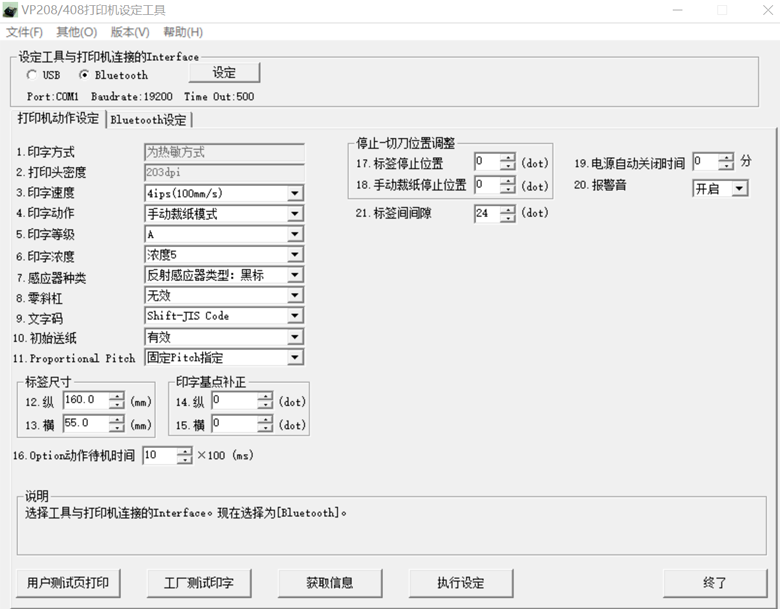Viewport: 780px width, 609px height.
Task: Click the printer app icon in title bar
Action: pos(12,10)
